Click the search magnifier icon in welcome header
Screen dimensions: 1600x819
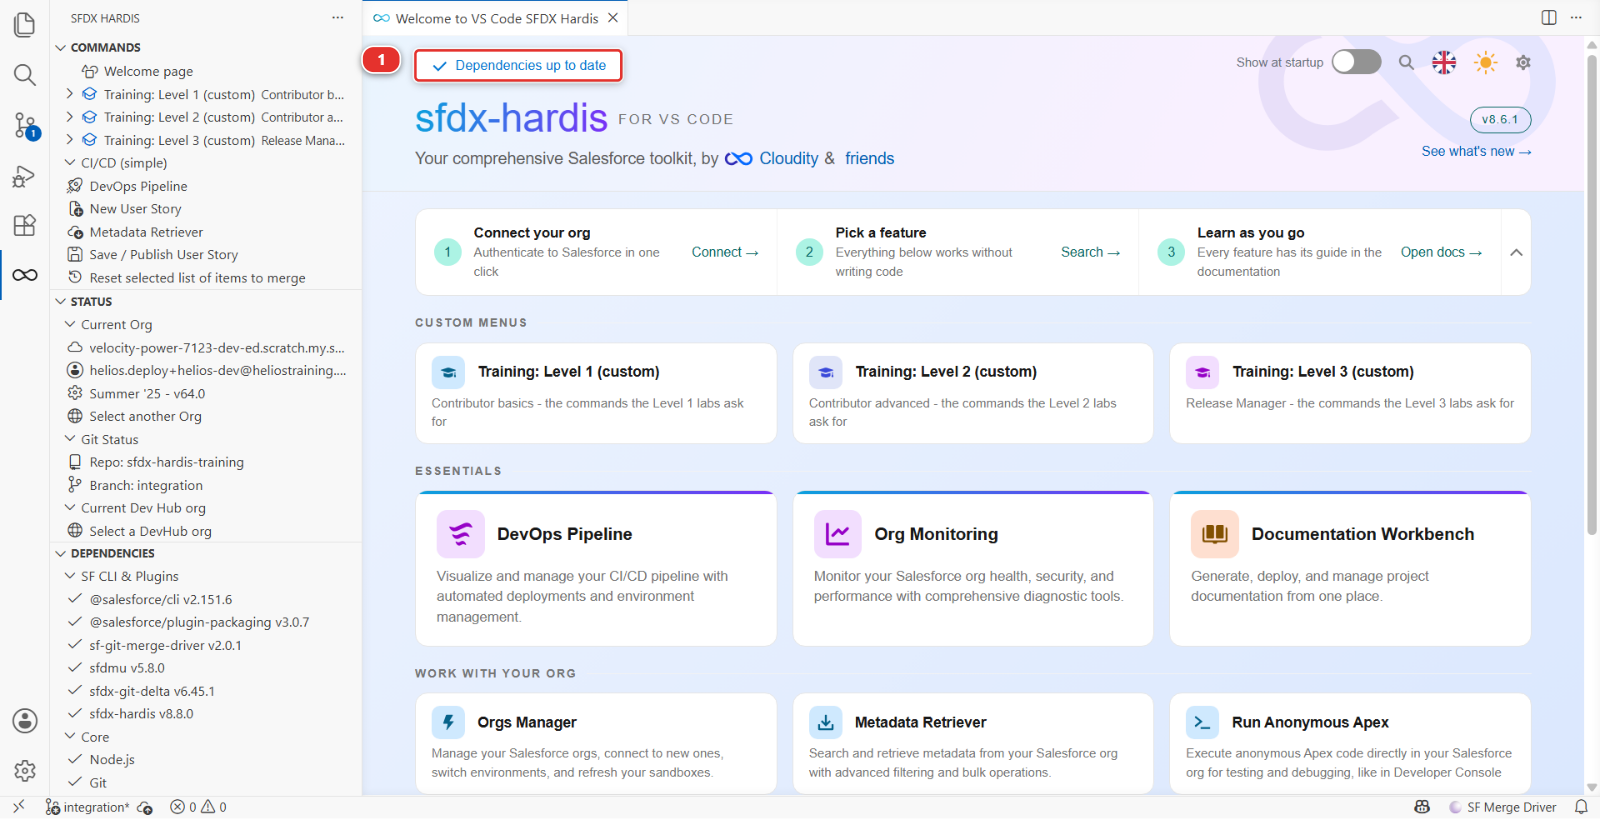click(1406, 62)
